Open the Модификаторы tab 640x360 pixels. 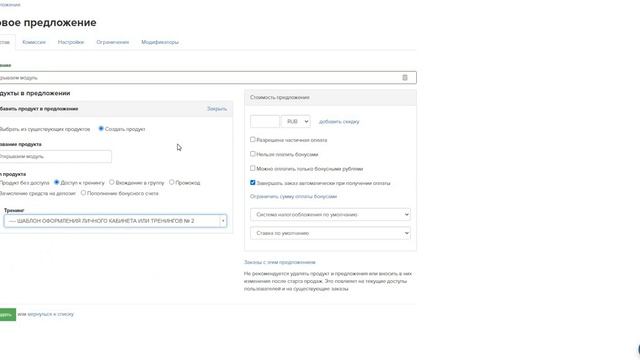pyautogui.click(x=160, y=42)
